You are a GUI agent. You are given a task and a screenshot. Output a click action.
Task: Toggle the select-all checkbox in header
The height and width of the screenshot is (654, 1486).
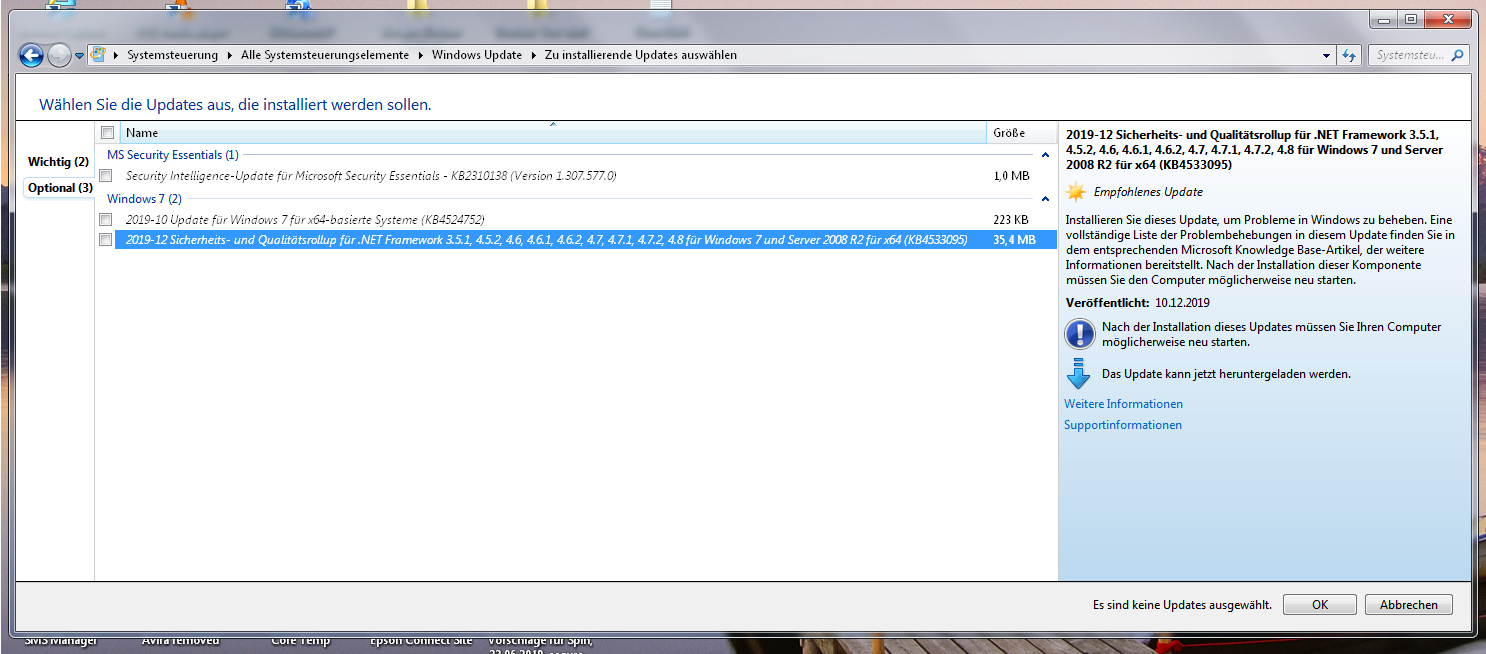point(107,132)
